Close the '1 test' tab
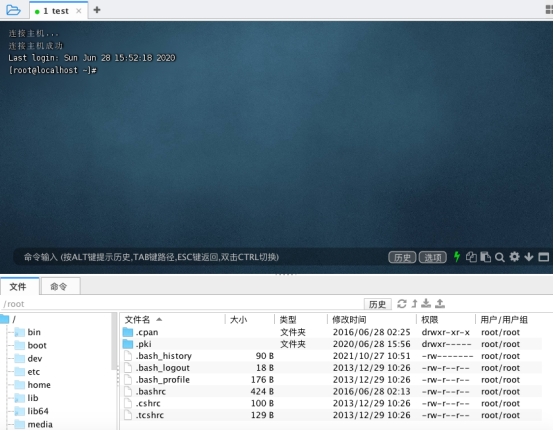554x431 pixels. coord(79,11)
